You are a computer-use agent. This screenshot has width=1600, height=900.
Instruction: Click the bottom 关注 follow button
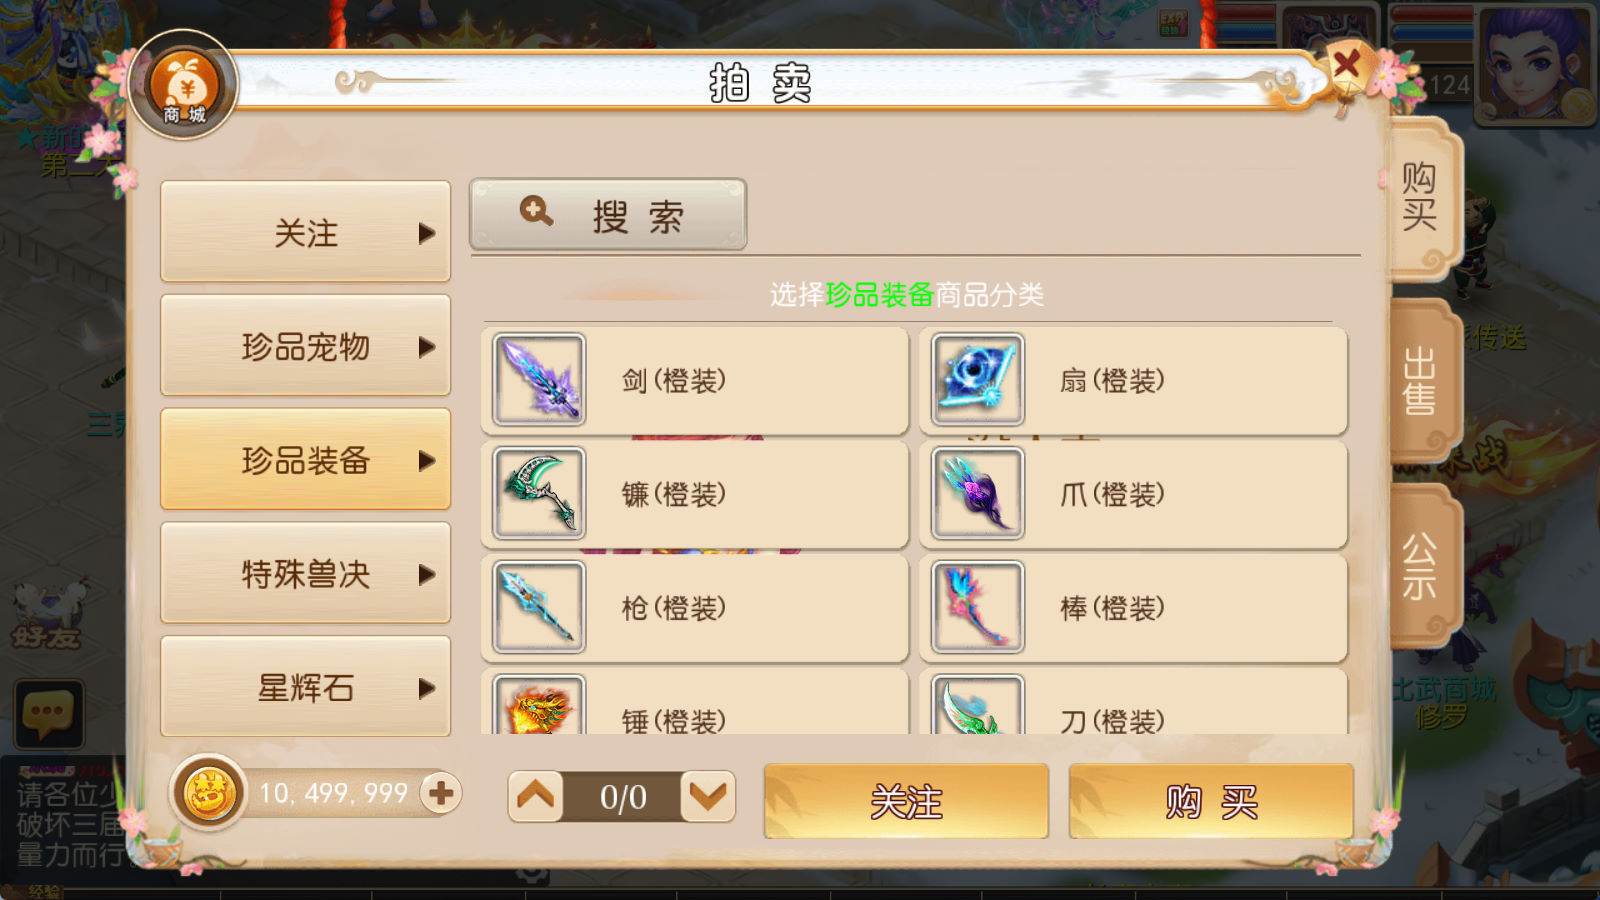click(906, 801)
